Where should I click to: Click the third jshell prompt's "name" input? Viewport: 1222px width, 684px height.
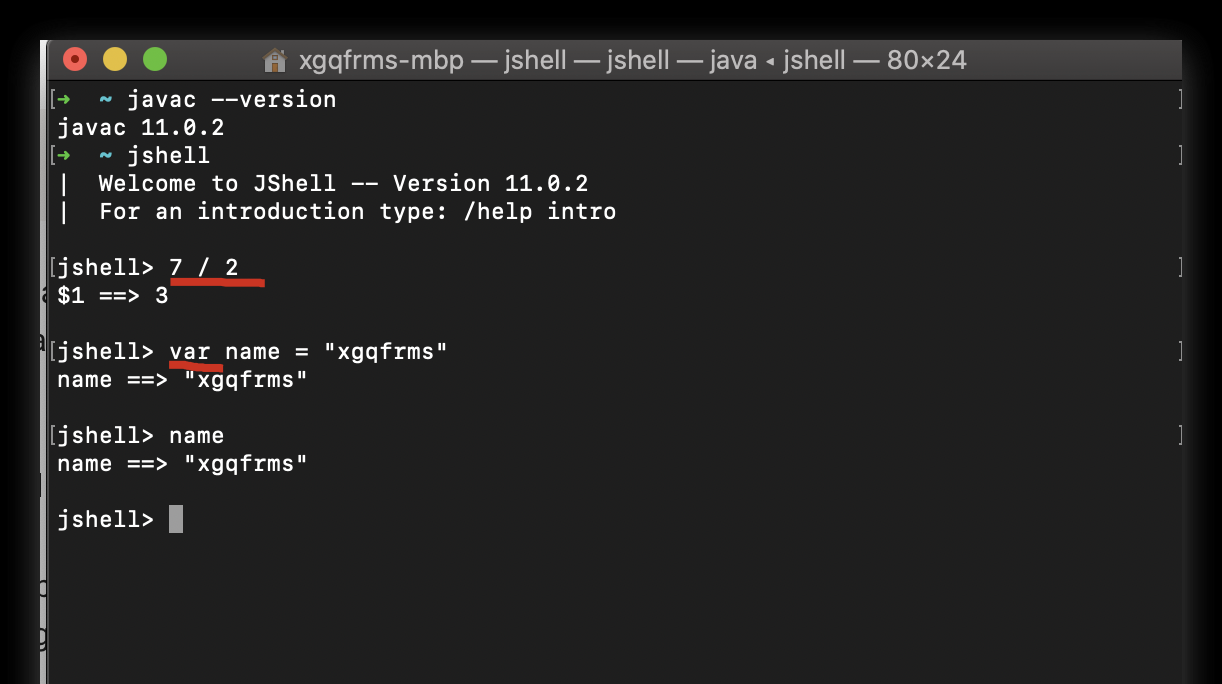(x=197, y=436)
